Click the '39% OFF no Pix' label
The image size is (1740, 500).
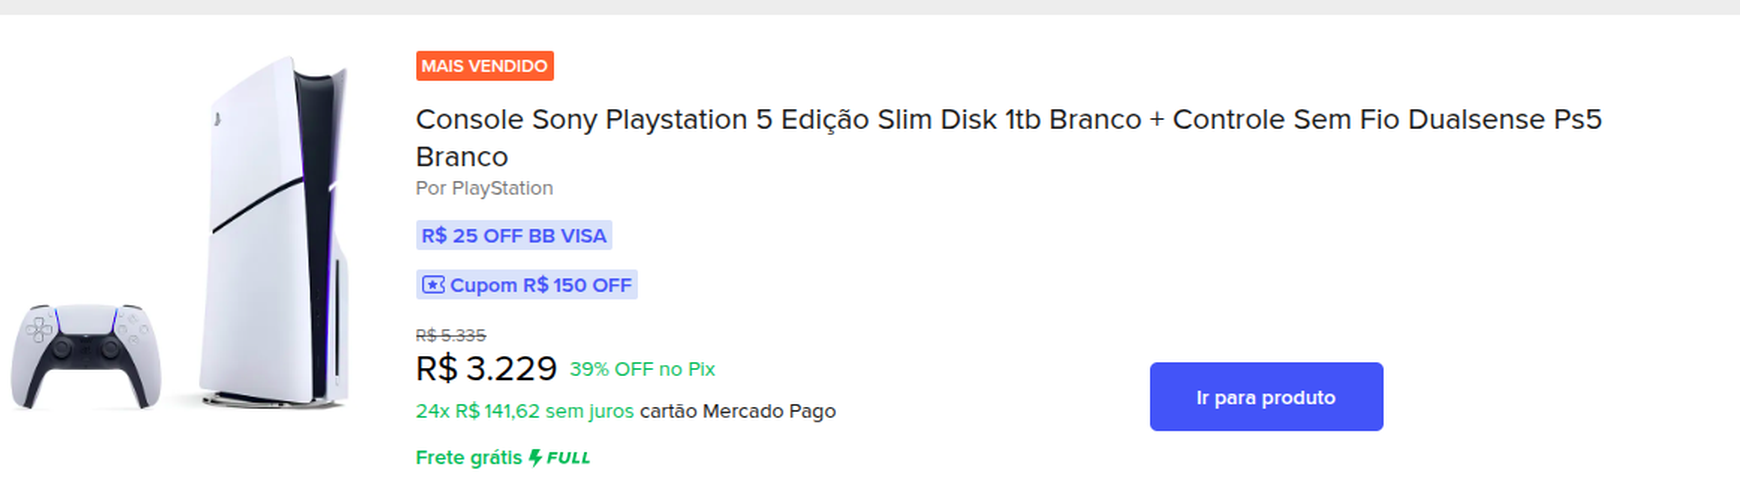coord(642,369)
